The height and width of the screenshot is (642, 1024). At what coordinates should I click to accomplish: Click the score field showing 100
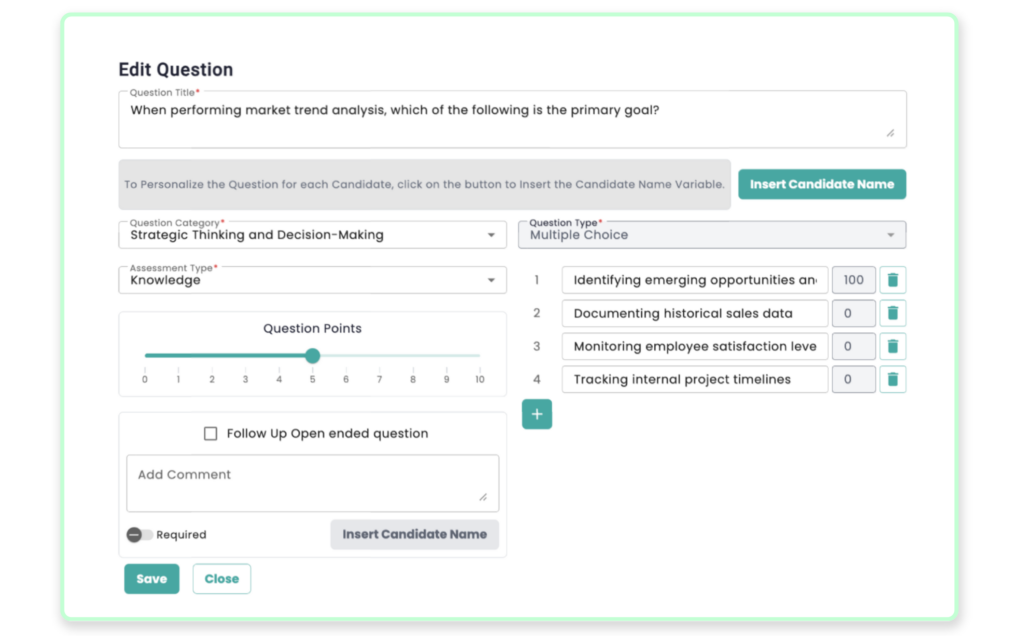[853, 280]
